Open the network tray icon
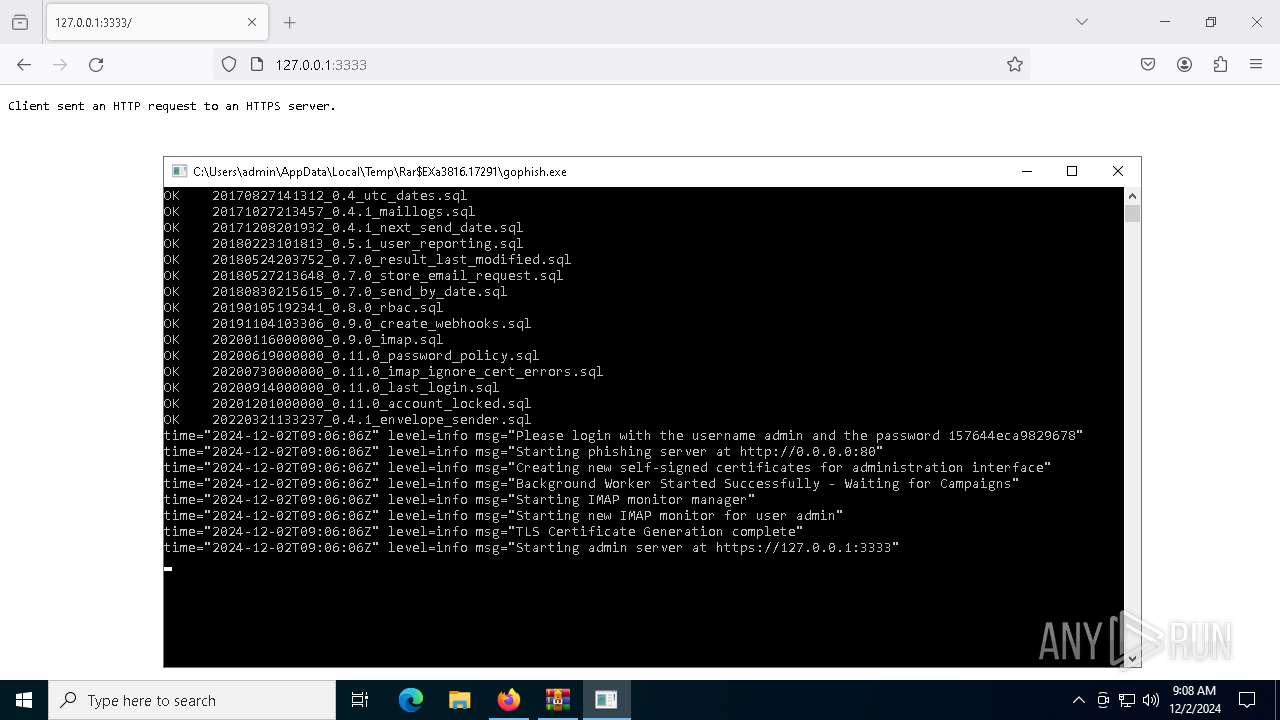 [x=1127, y=700]
